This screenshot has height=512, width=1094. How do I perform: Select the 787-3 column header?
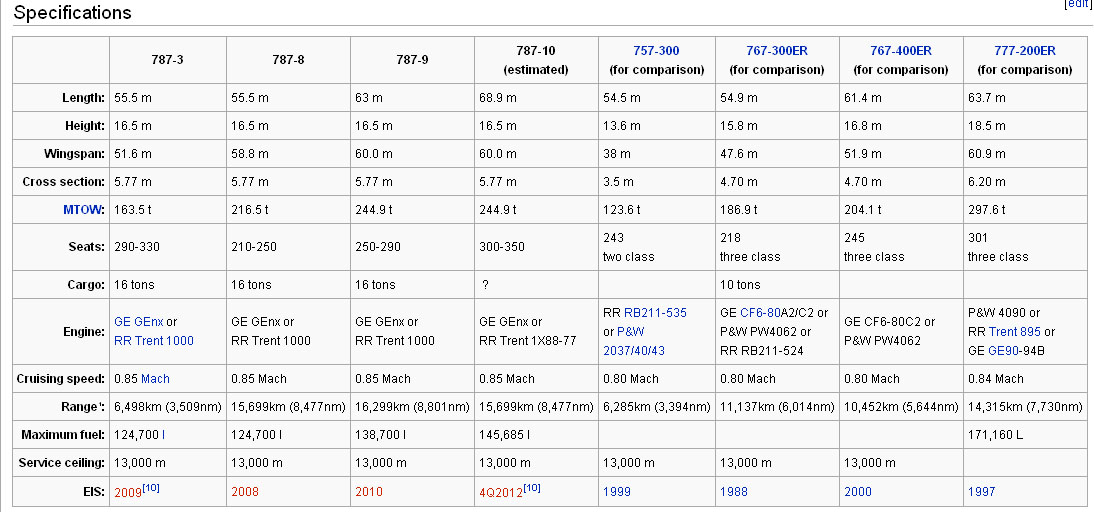tap(167, 60)
